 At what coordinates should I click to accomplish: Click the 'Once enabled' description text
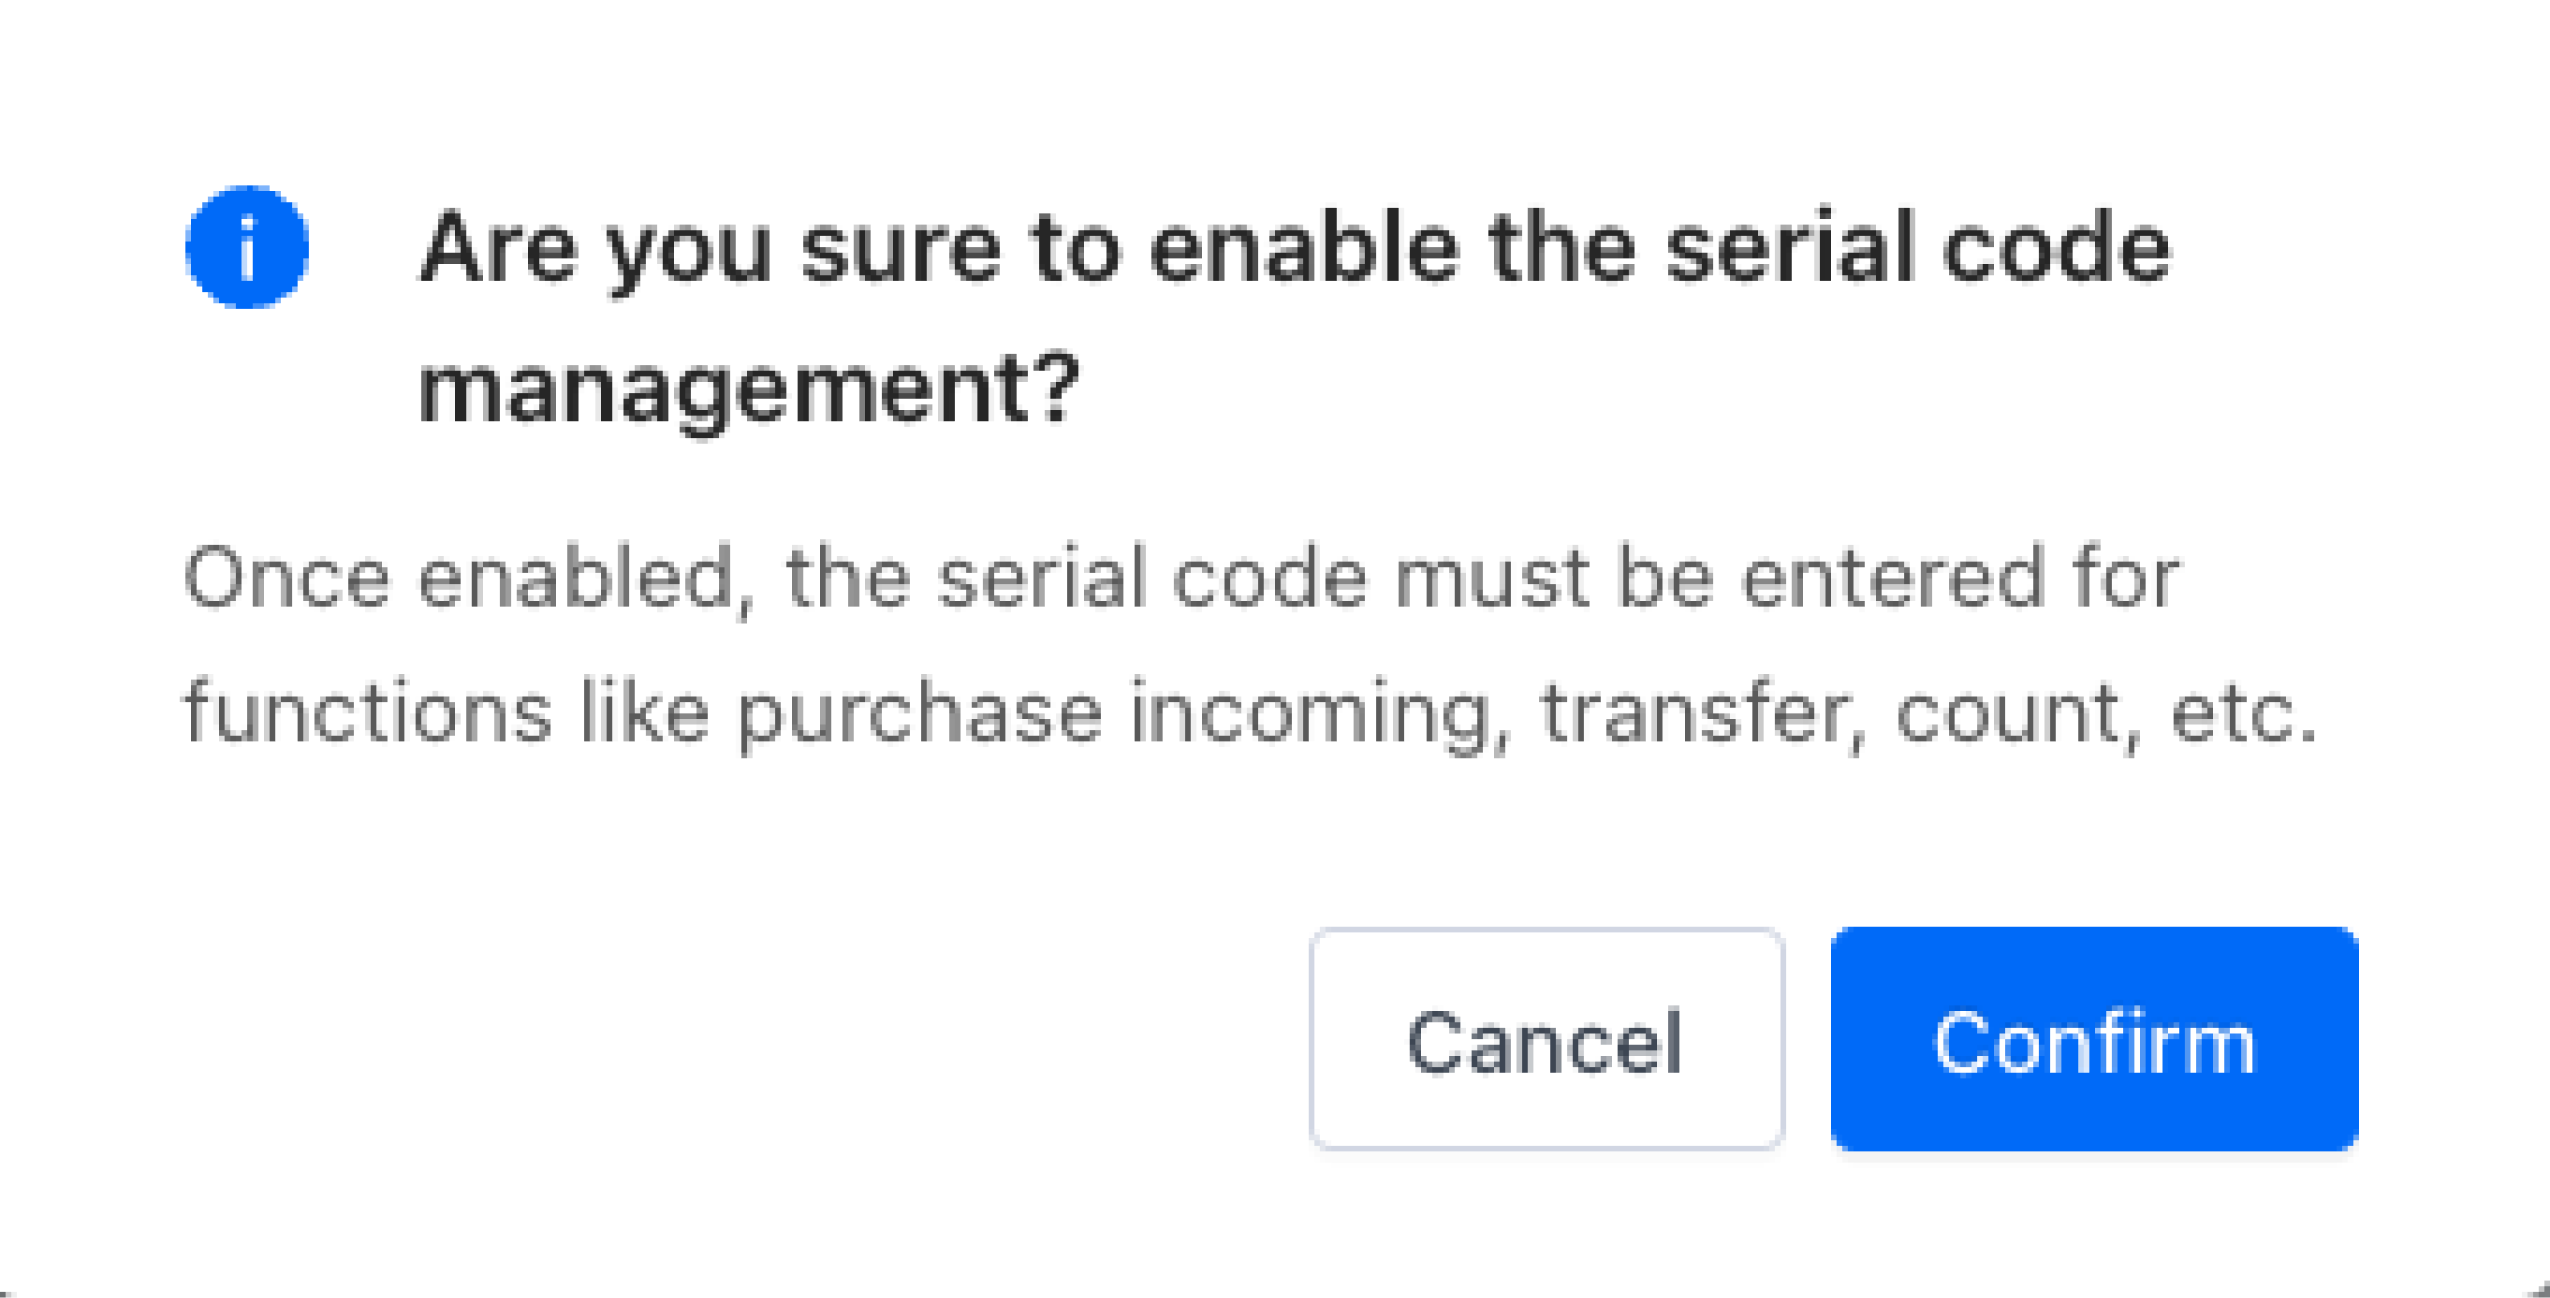[x=1250, y=645]
